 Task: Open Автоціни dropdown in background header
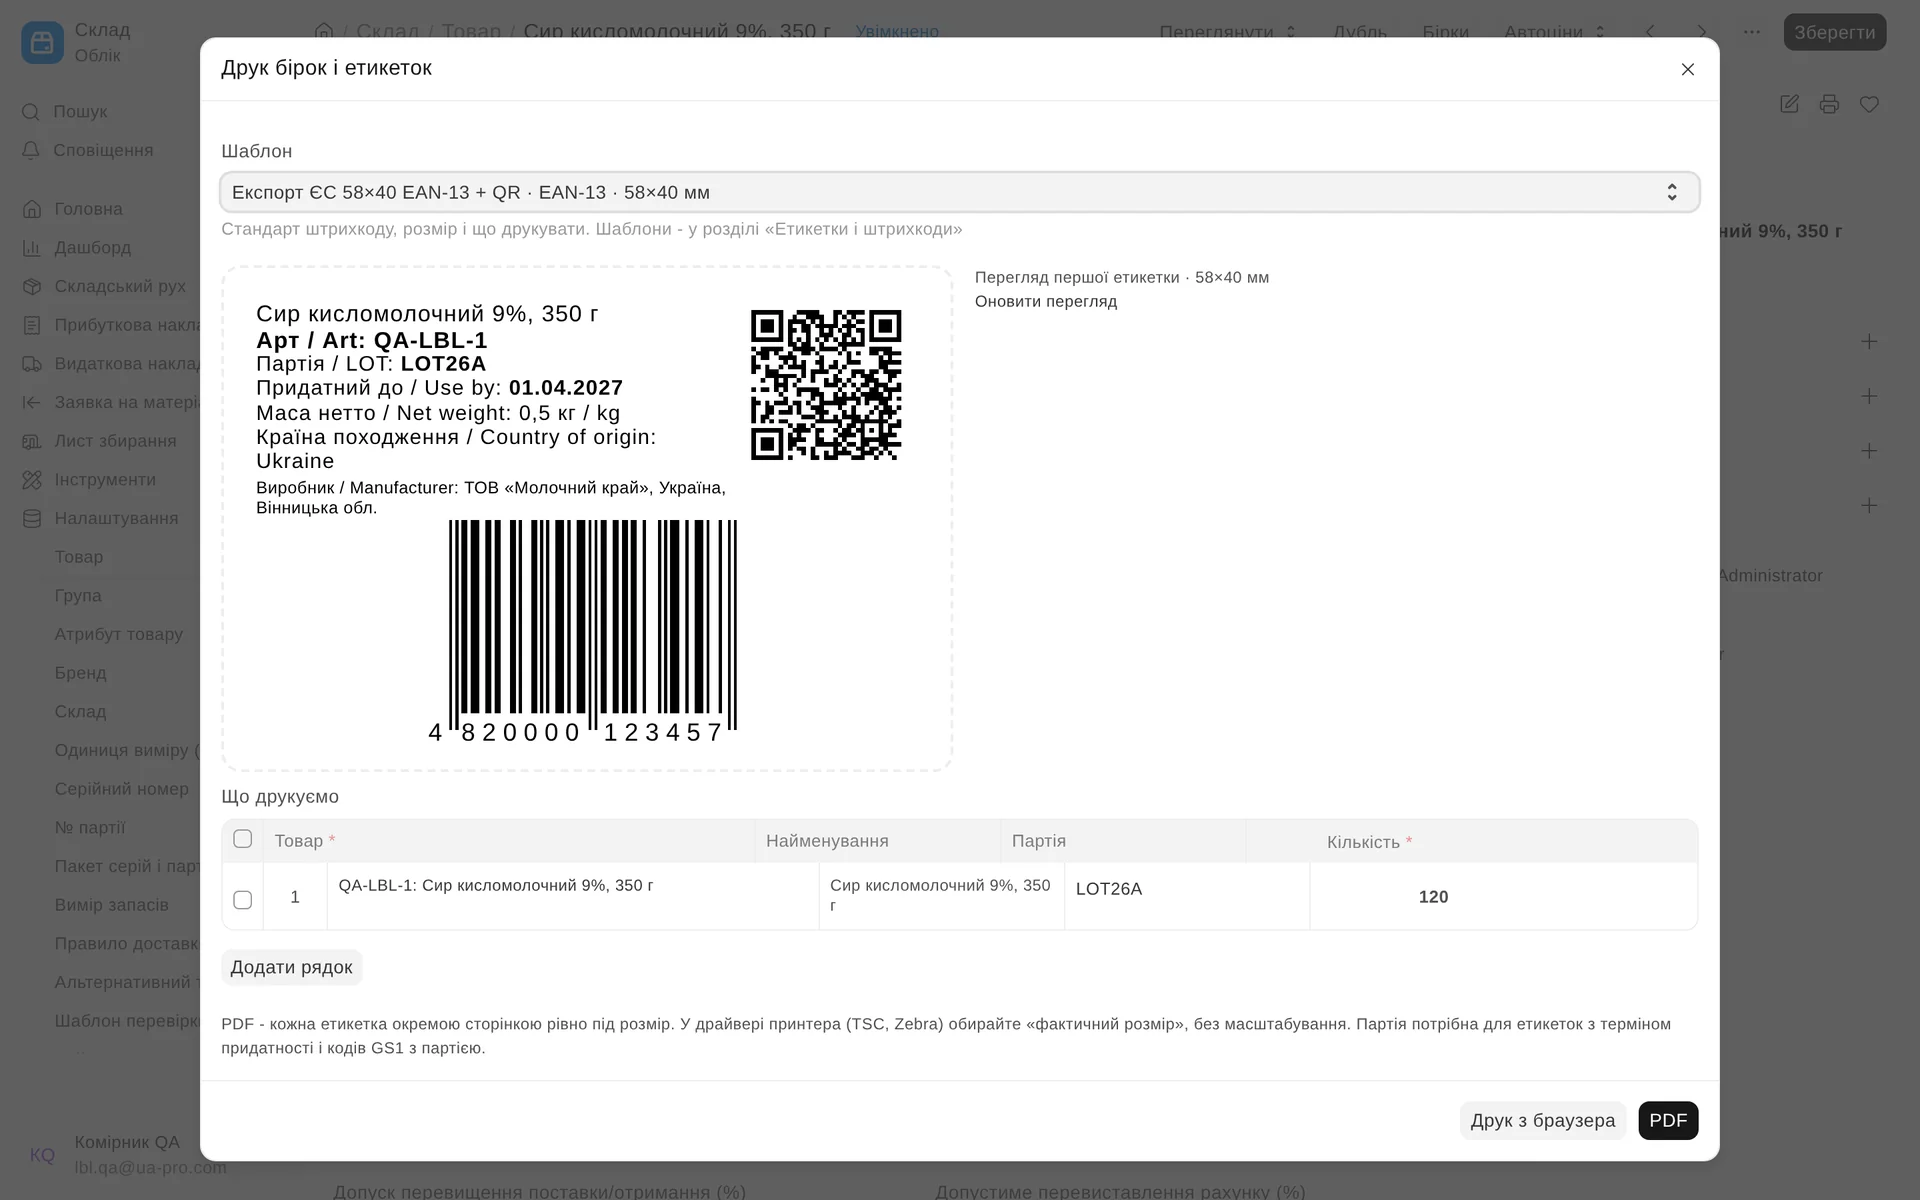click(x=1555, y=32)
